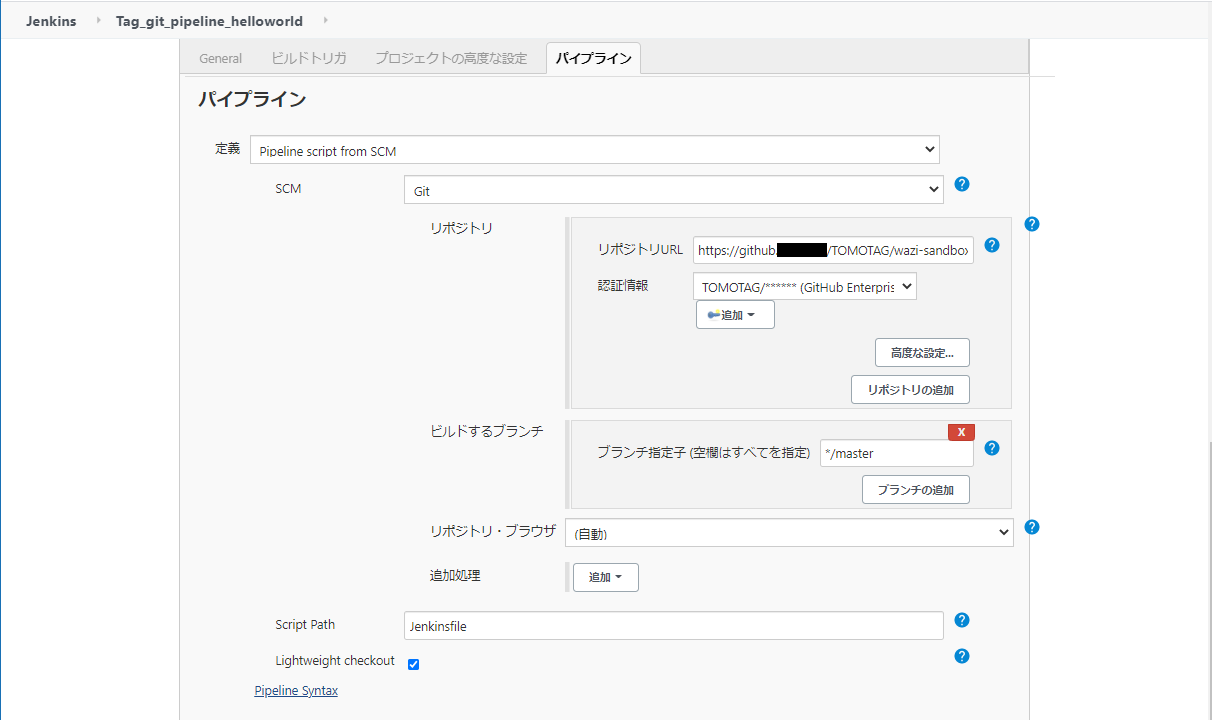Open the SCM Git dropdown
The image size is (1212, 720).
tap(673, 189)
